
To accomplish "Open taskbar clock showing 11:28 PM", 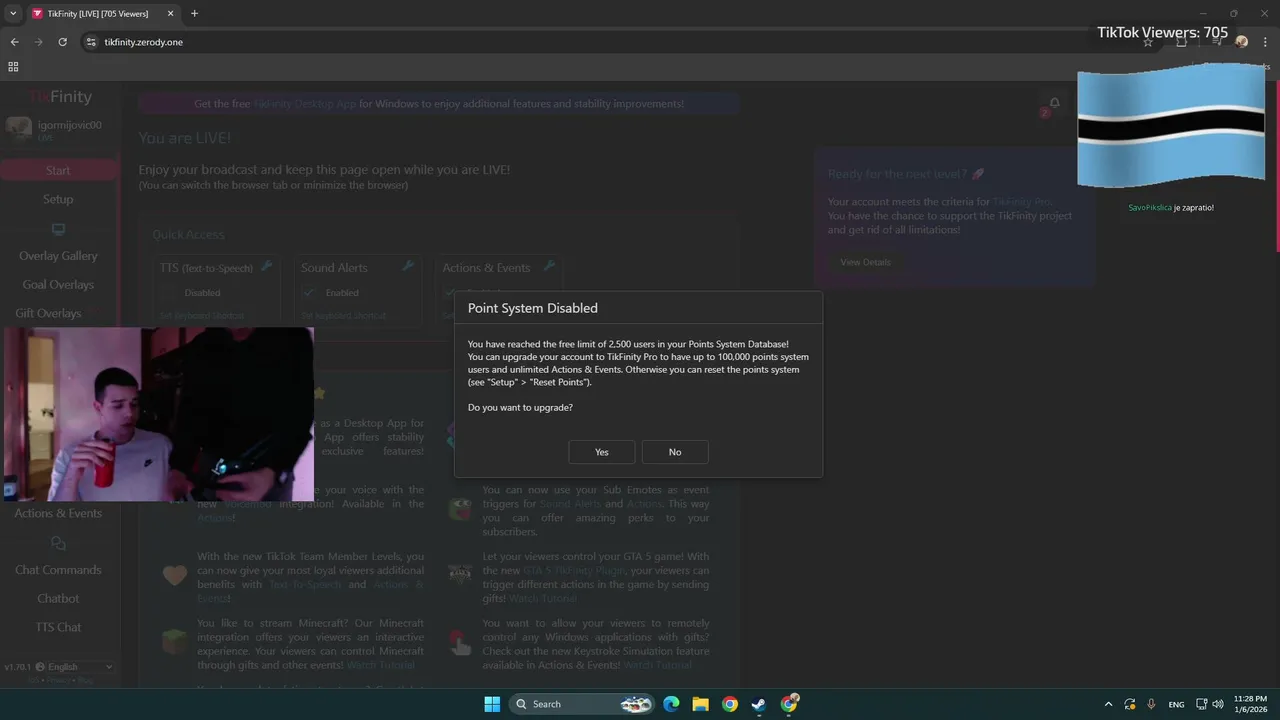I will (1250, 704).
